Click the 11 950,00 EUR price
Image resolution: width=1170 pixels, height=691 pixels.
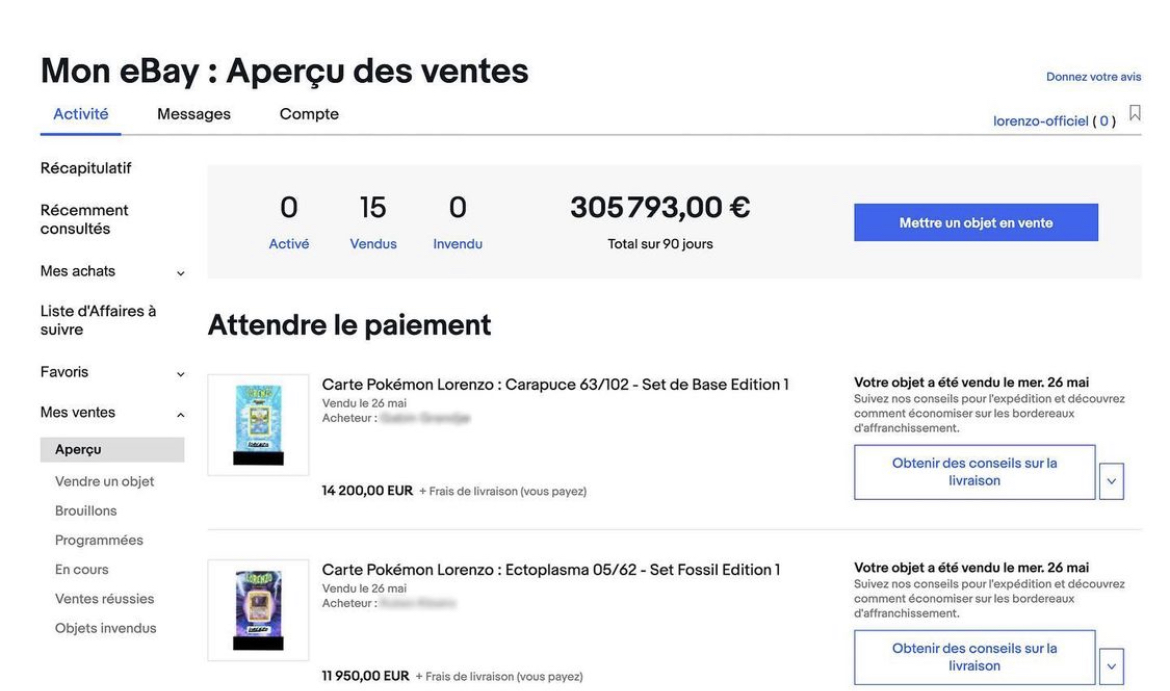[366, 675]
